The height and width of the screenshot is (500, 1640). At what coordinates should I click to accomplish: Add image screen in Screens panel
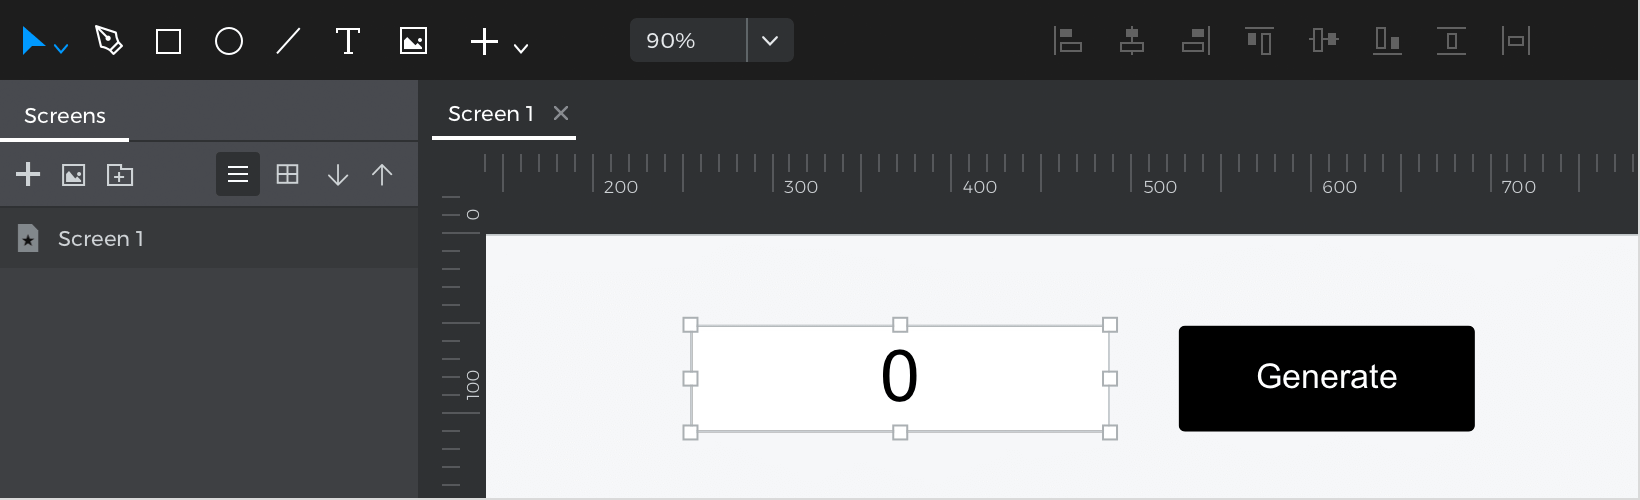click(74, 175)
